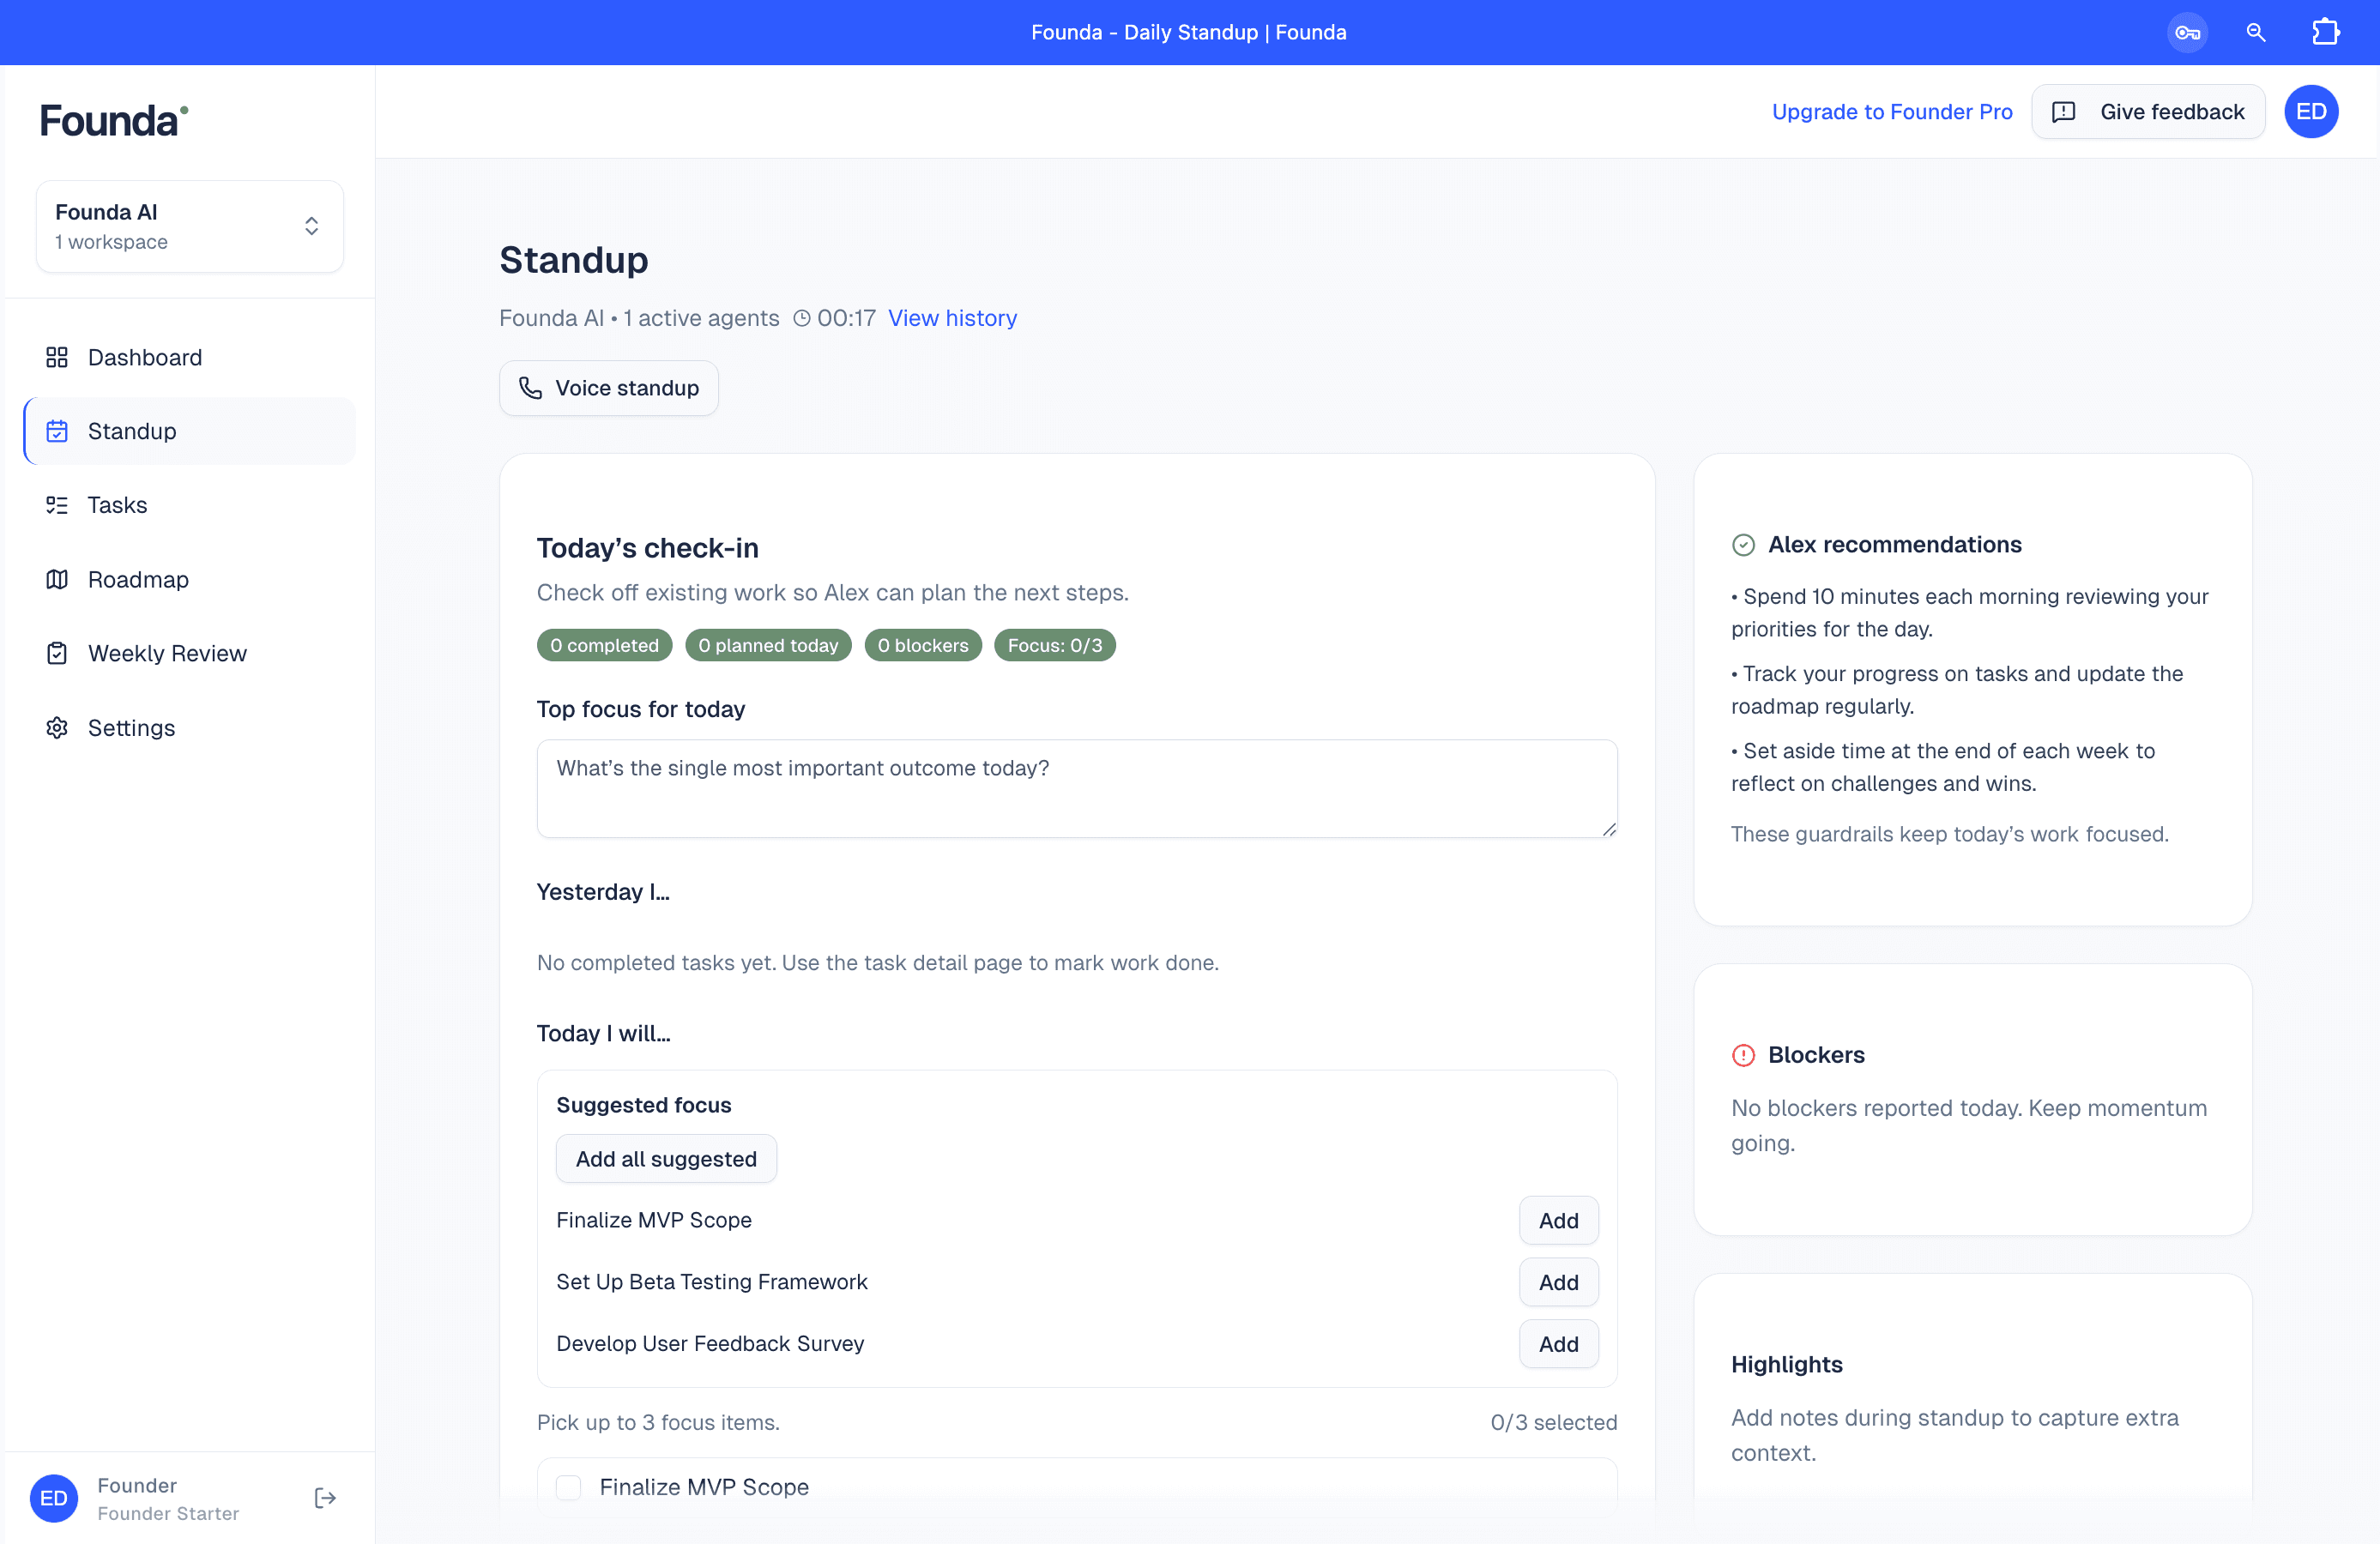Open the ED avatar menu top right
The width and height of the screenshot is (2380, 1544).
[x=2311, y=111]
